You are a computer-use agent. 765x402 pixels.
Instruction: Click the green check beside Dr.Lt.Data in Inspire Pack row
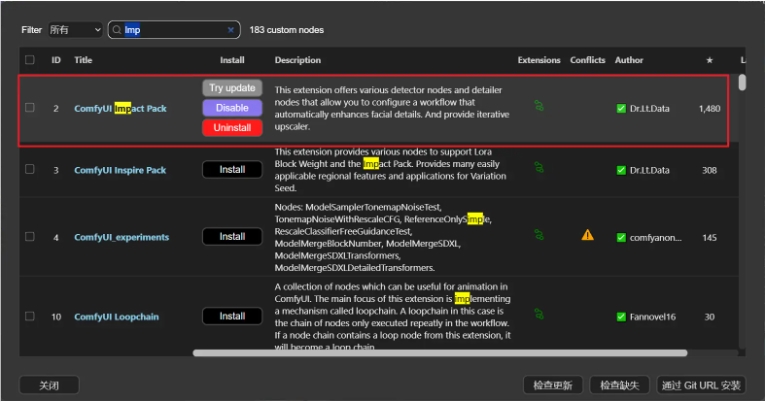(x=621, y=170)
